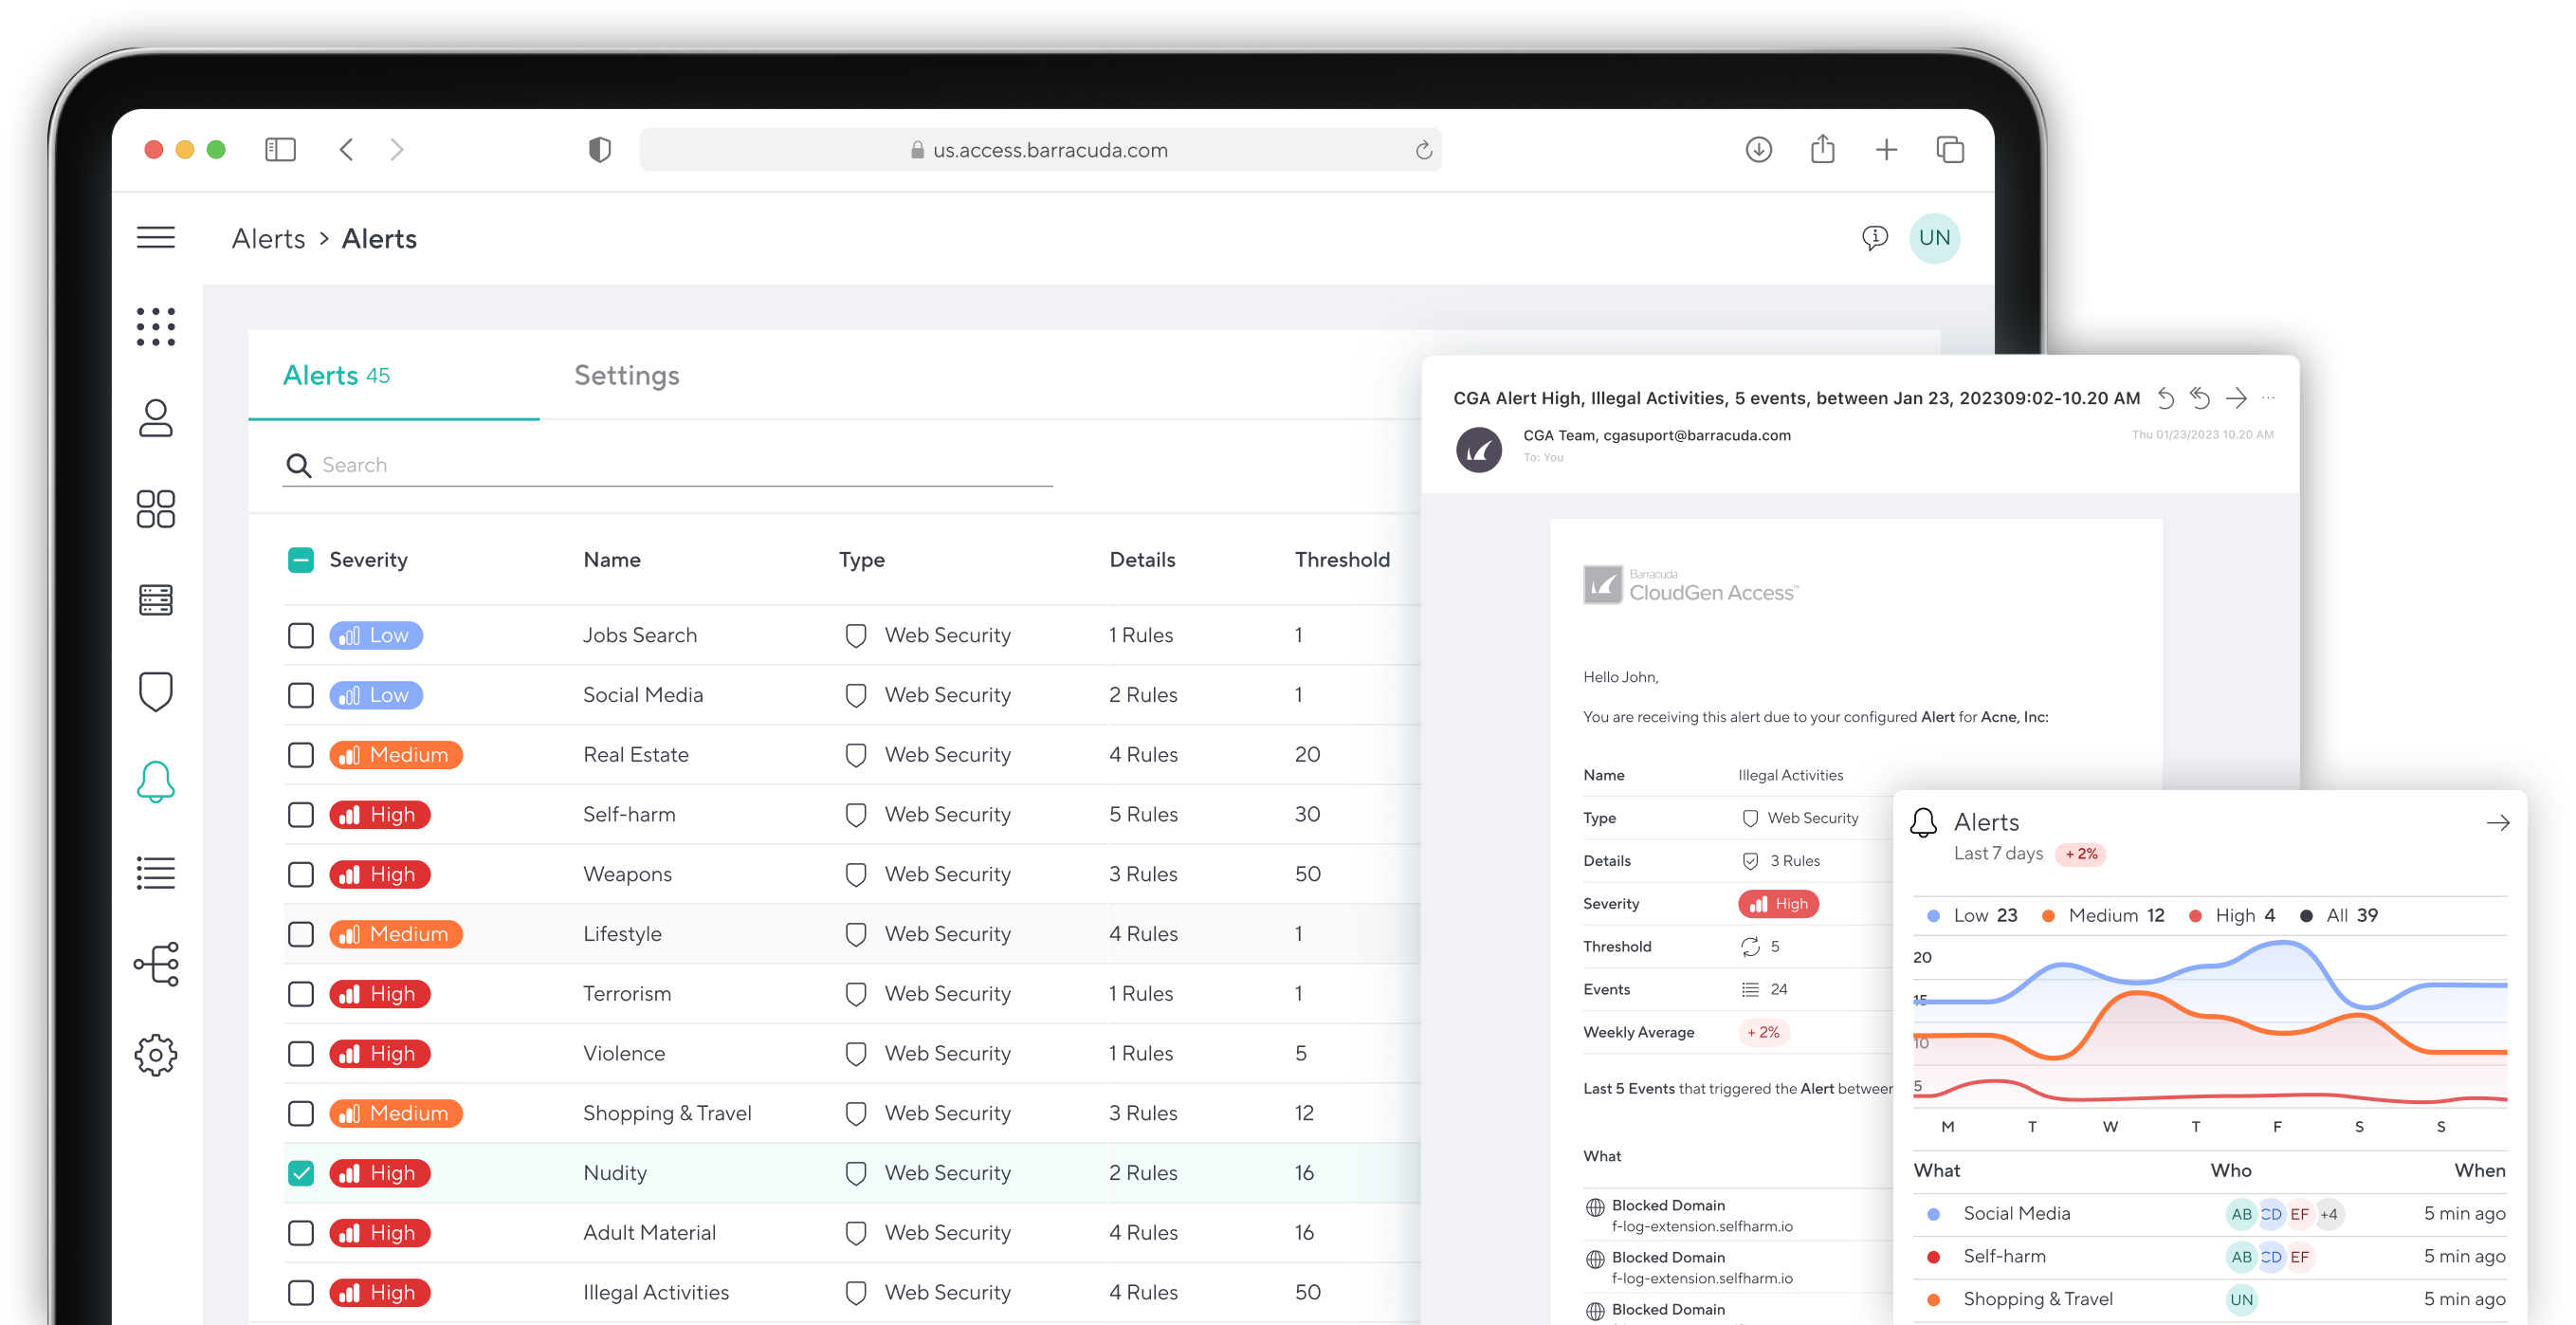Screen dimensions: 2576x1325
Task: Open the shield security sidebar icon
Action: point(155,691)
